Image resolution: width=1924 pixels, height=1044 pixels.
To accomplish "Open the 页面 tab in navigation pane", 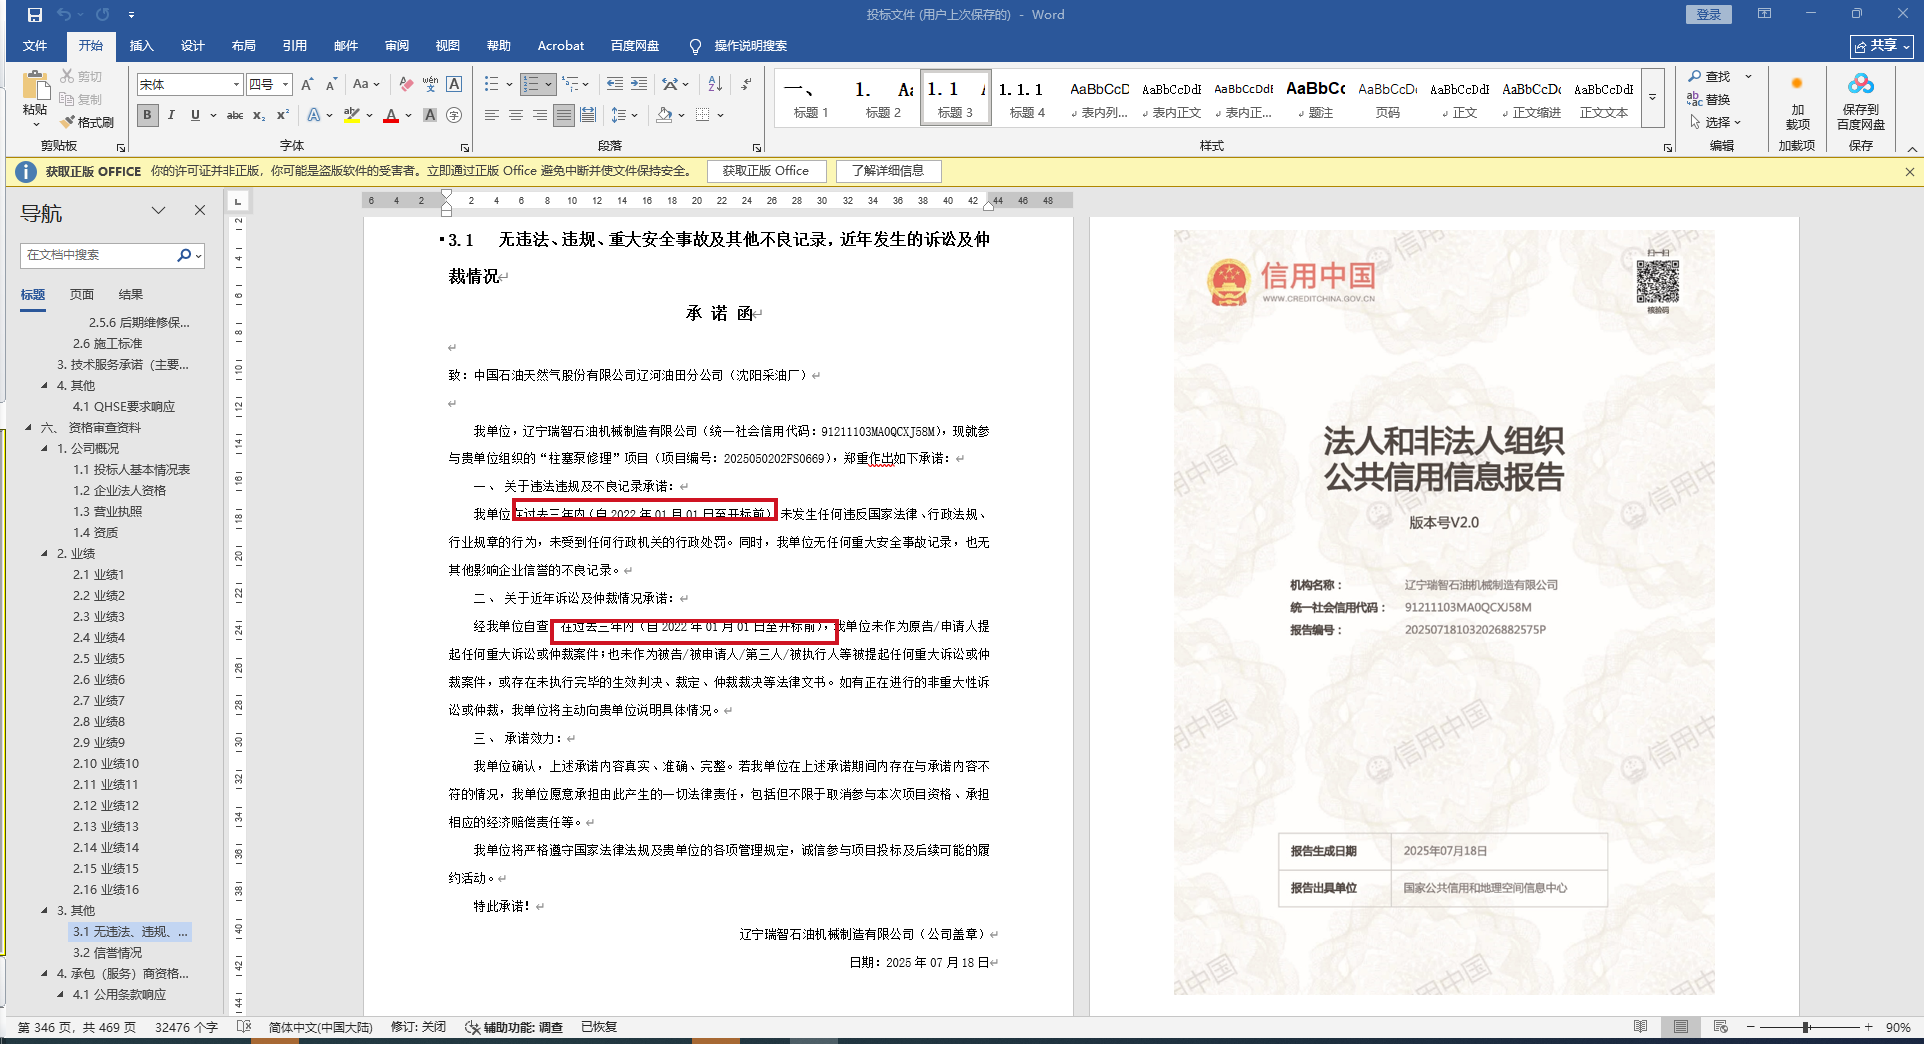I will tap(82, 294).
